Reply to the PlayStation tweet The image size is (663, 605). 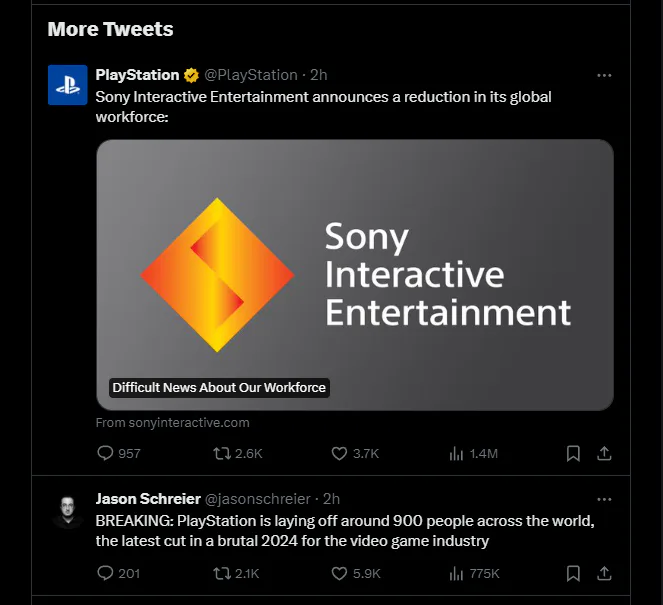(106, 453)
